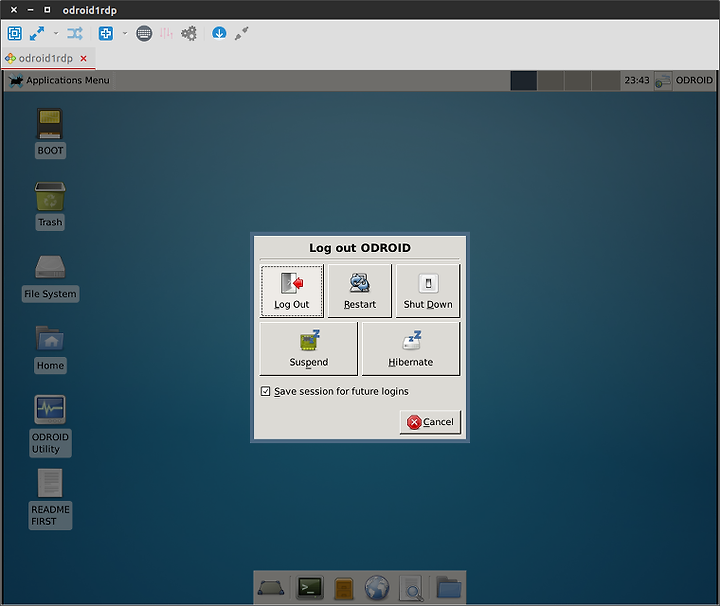
Task: Click the Hibernate button
Action: coord(411,349)
